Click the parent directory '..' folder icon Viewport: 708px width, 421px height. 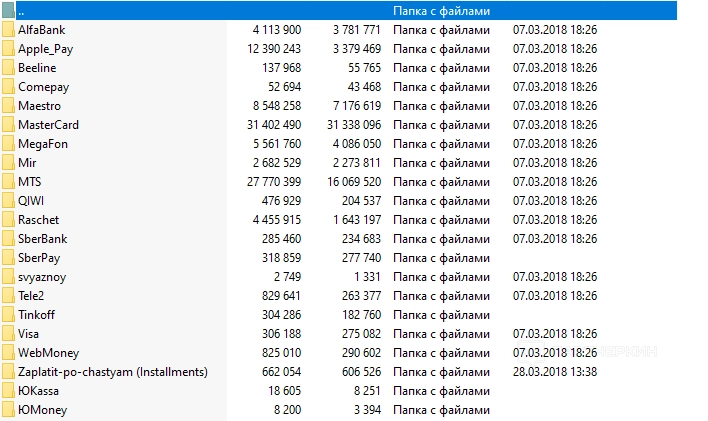click(8, 10)
